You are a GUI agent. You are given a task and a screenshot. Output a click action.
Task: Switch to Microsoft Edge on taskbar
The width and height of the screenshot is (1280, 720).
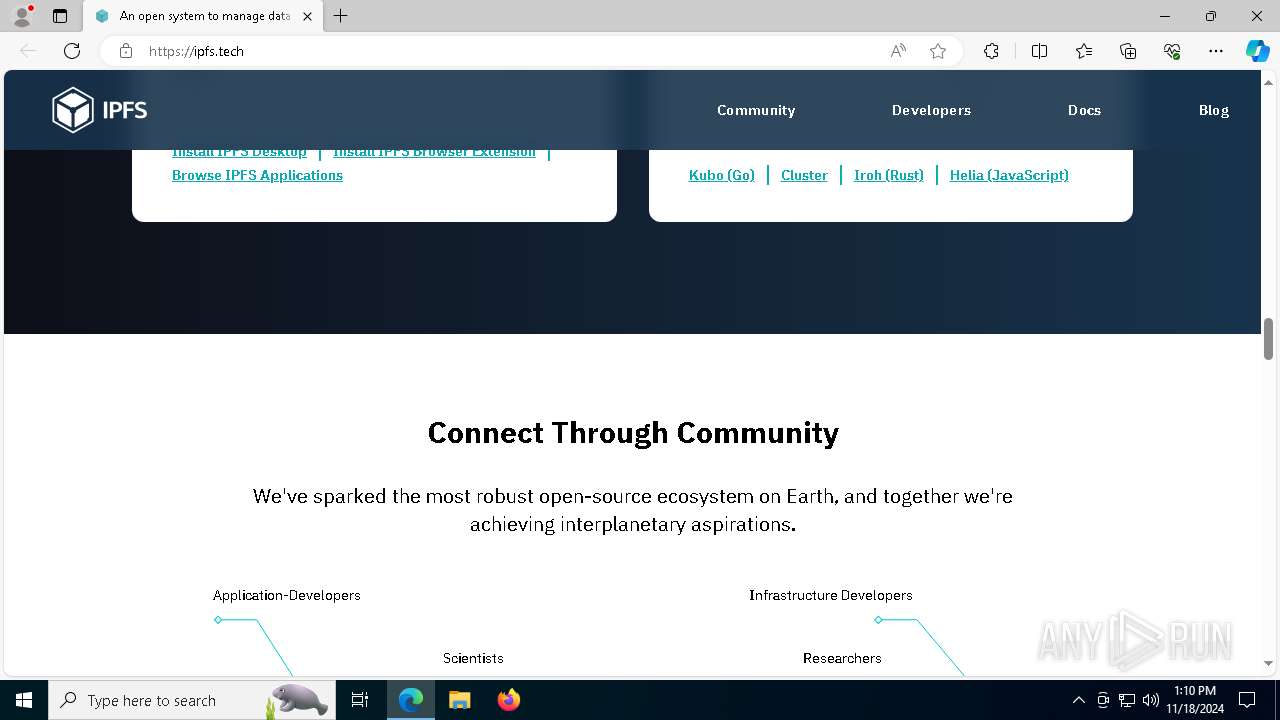[411, 700]
